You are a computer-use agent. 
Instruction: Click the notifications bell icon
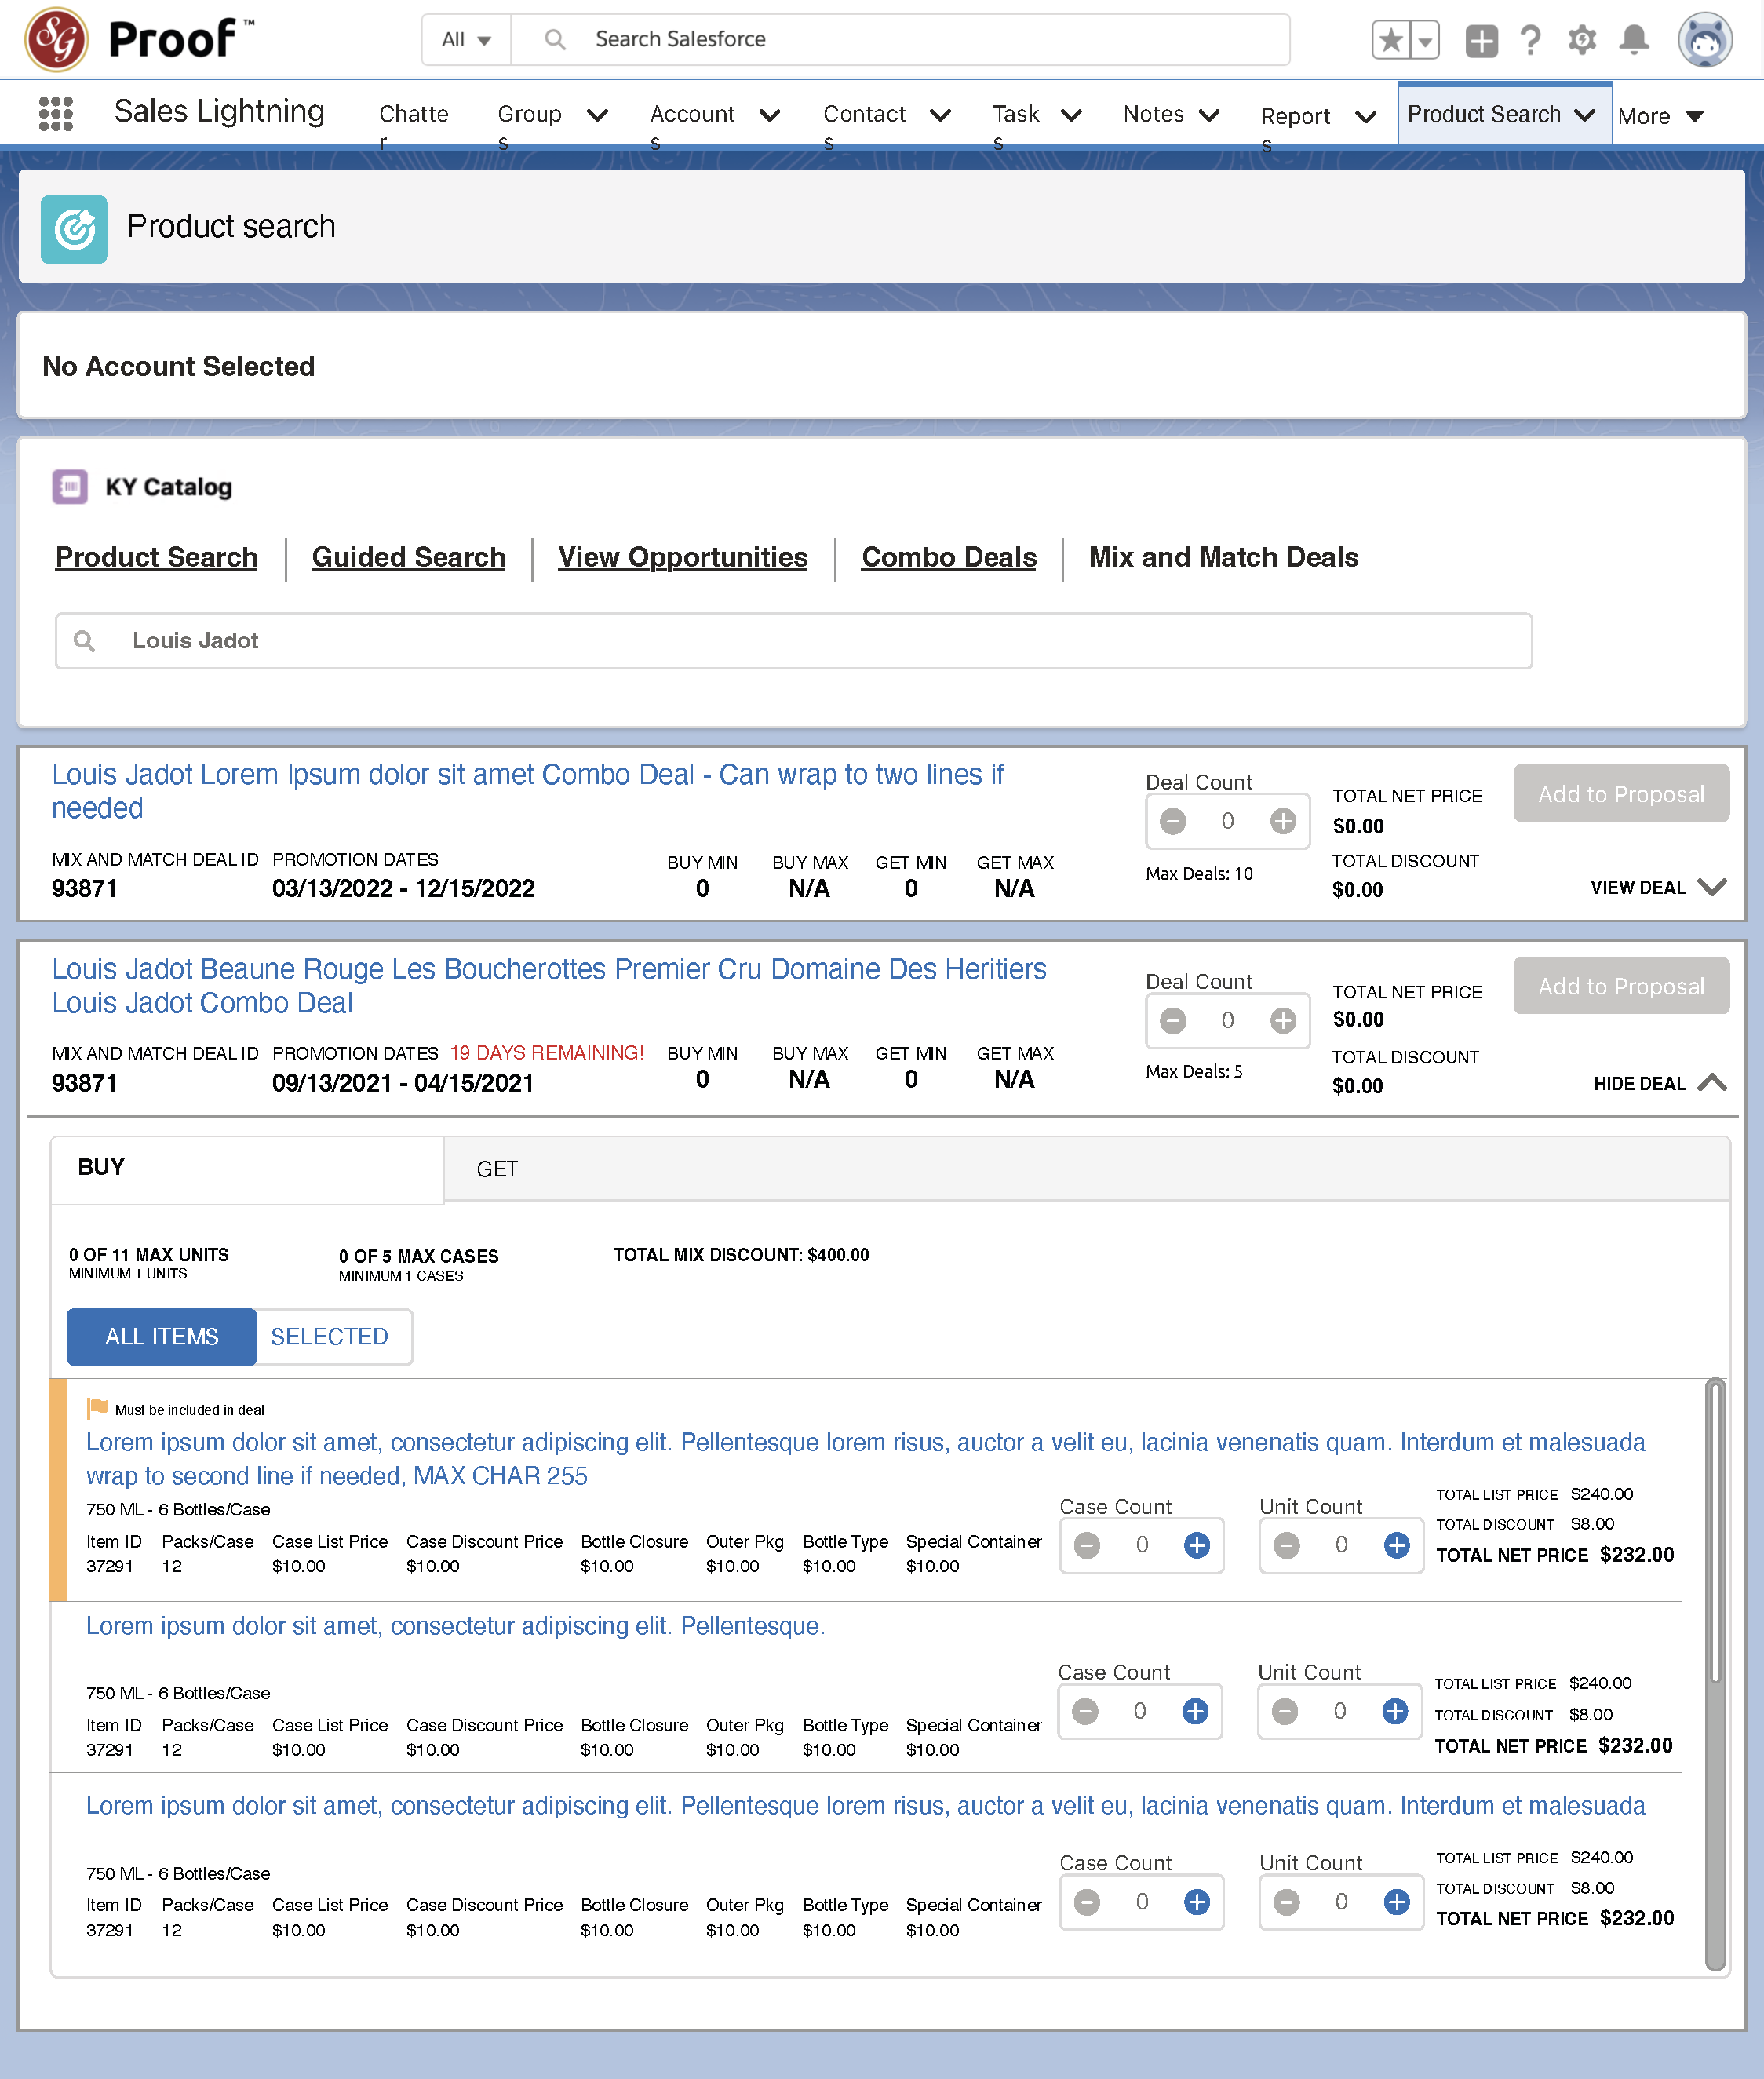(1633, 40)
